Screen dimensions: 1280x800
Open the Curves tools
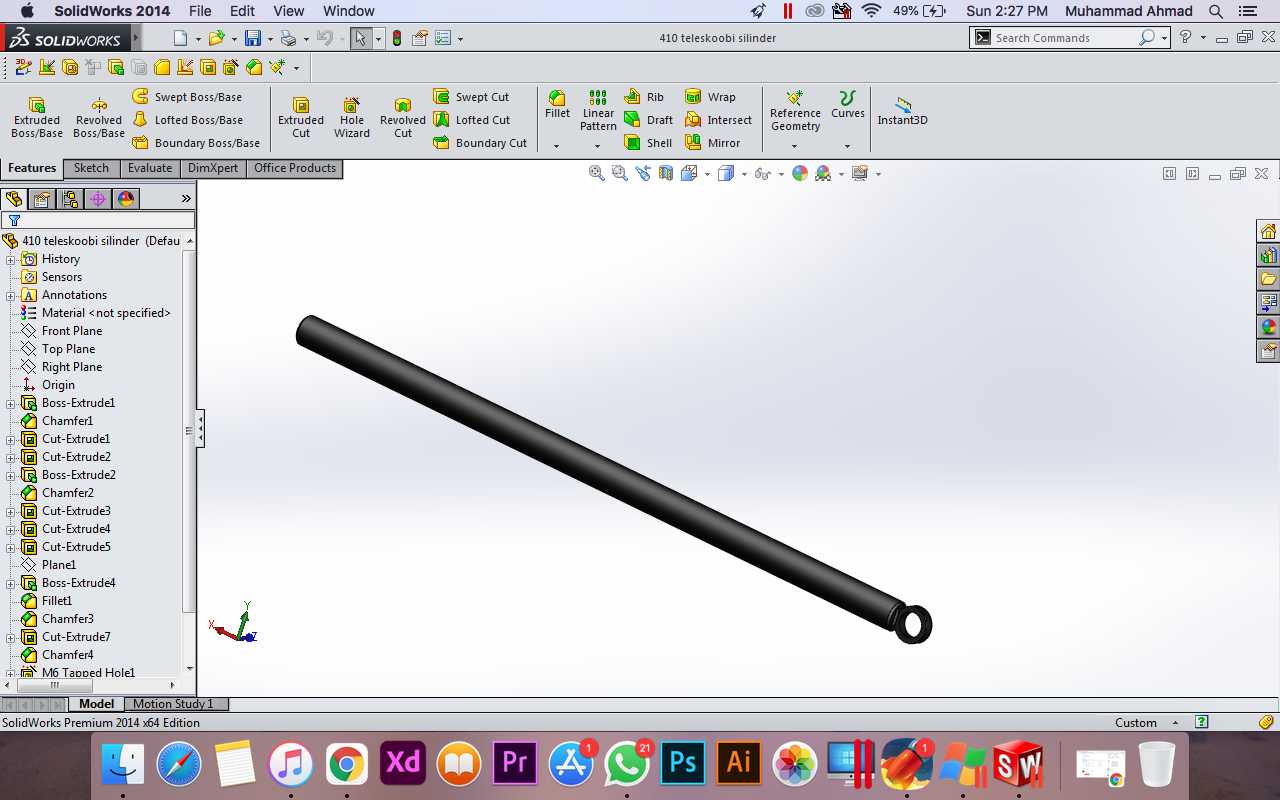coord(847,105)
